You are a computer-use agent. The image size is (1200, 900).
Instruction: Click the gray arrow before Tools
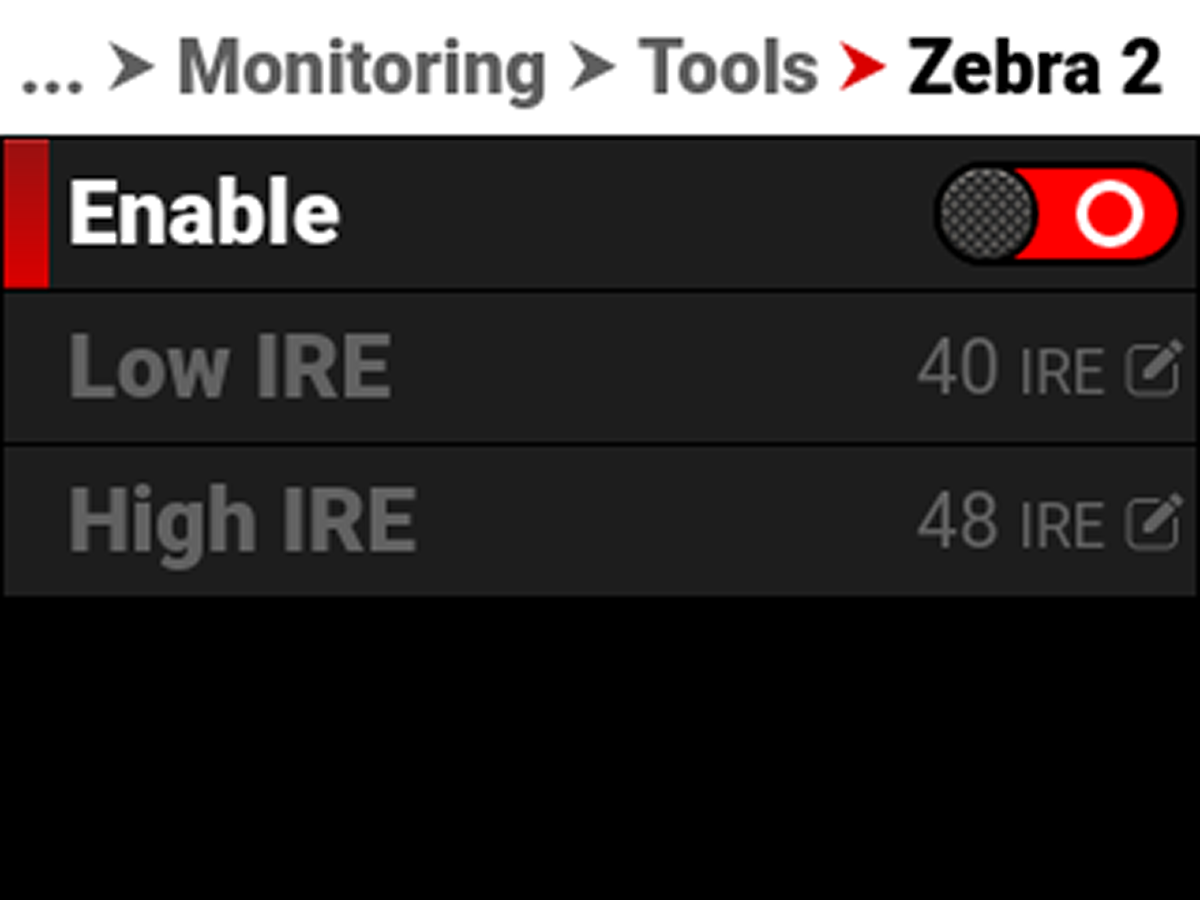coord(591,68)
